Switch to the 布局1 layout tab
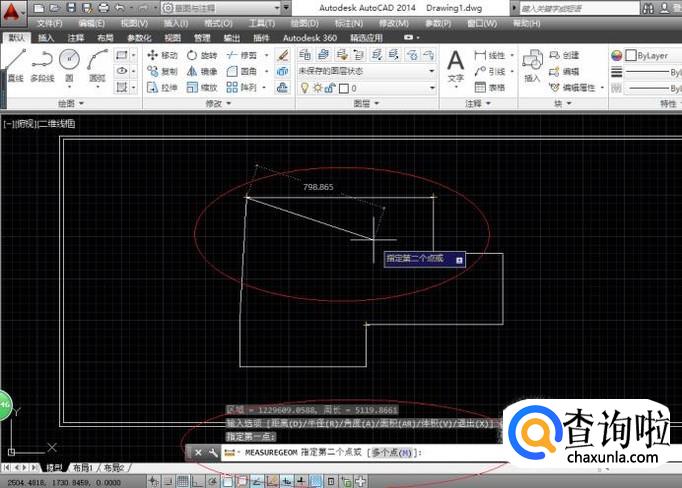The image size is (682, 488). 83,467
